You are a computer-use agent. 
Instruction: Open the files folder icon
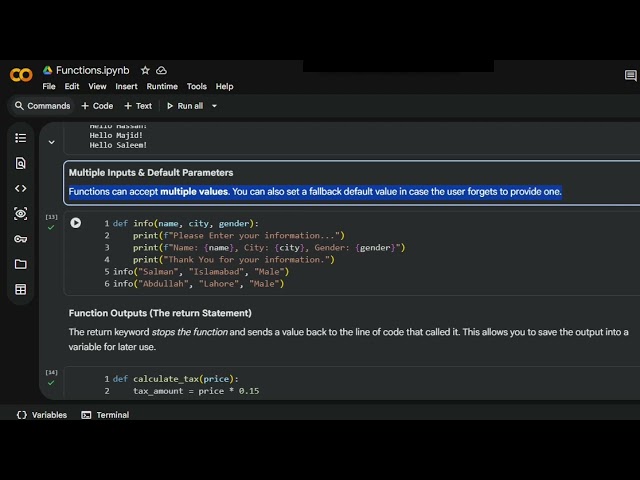(20, 264)
